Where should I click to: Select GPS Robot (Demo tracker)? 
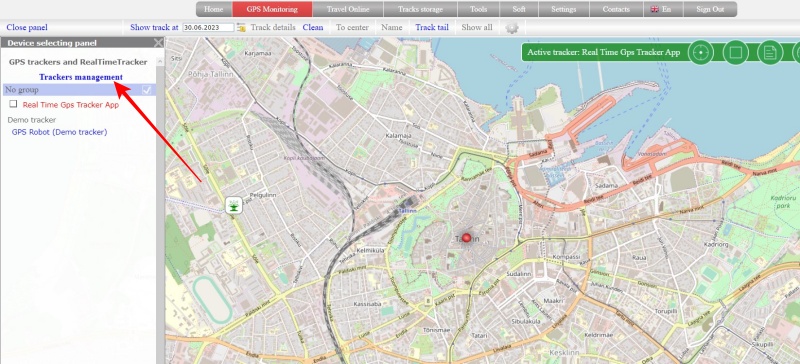(59, 132)
